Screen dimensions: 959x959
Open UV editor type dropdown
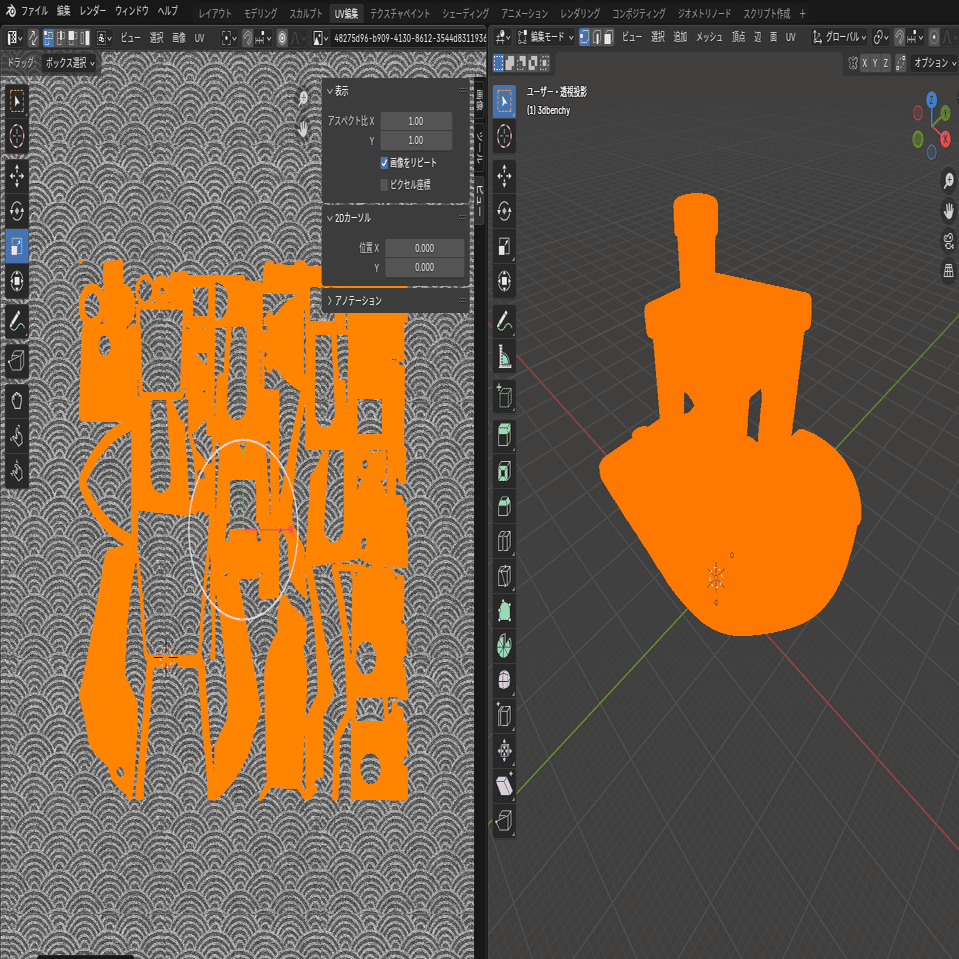point(14,38)
